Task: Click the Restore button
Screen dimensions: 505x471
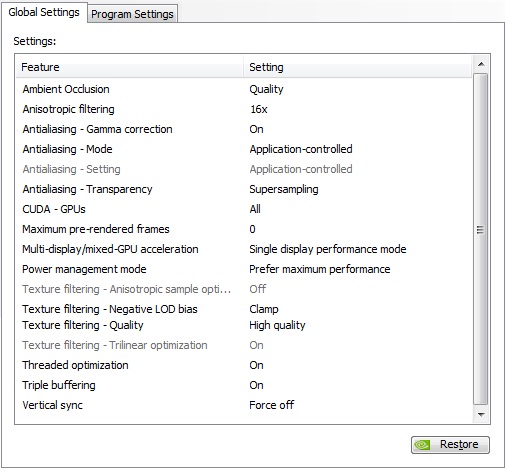Action: coord(450,444)
